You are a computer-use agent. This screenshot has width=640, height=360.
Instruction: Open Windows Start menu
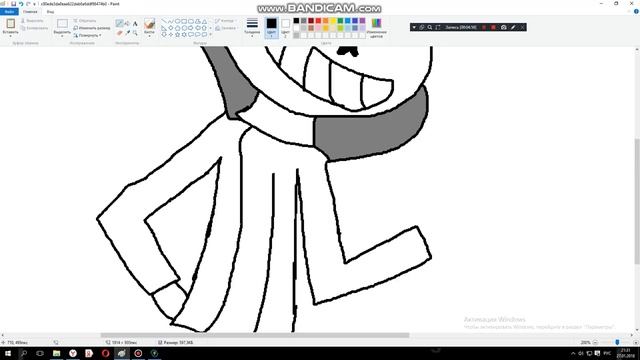[x=8, y=353]
